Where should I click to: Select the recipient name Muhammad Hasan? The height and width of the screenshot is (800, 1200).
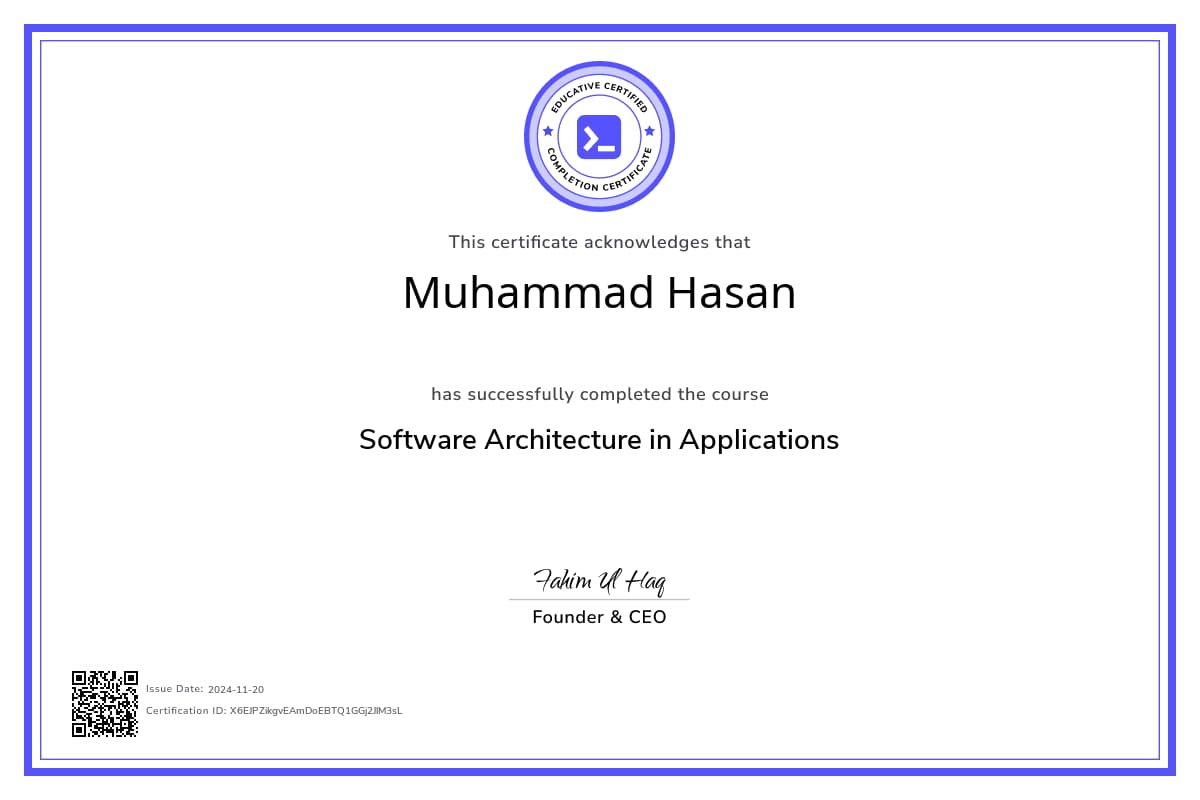599,293
